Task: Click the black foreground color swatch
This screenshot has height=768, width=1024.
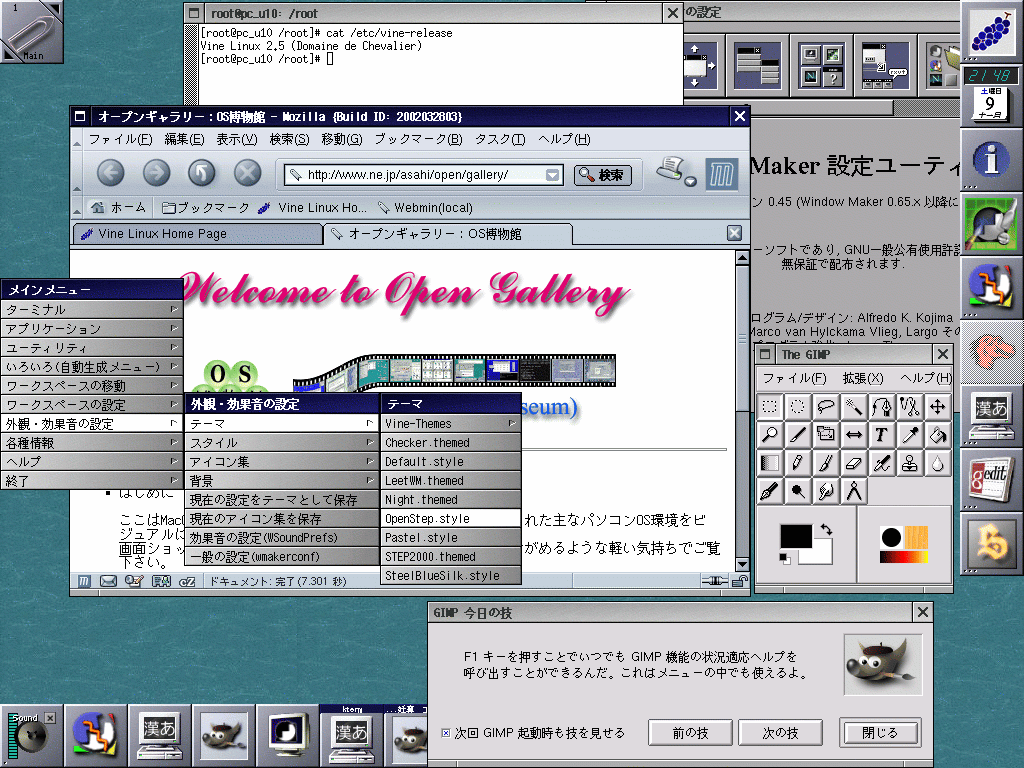Action: click(795, 536)
